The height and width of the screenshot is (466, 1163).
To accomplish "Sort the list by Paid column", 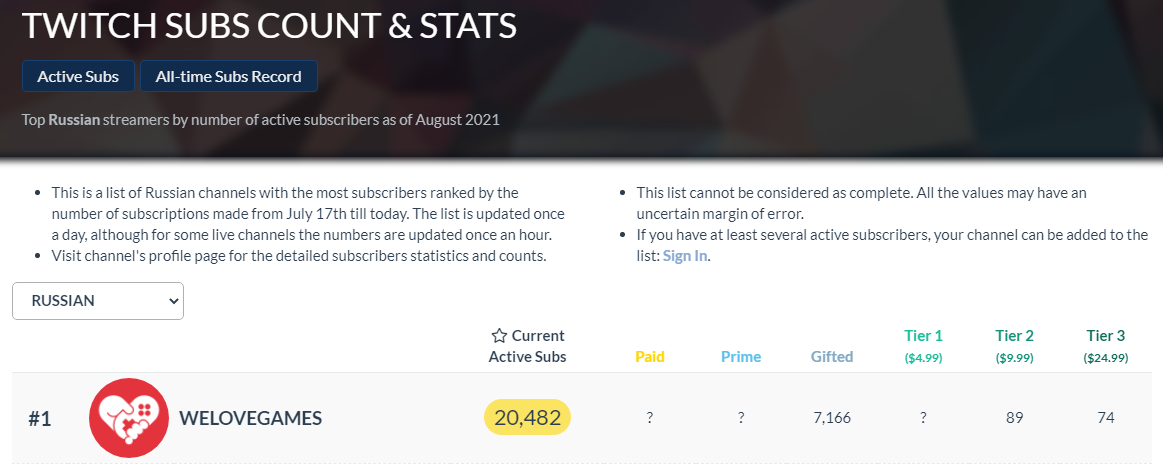I will click(650, 356).
